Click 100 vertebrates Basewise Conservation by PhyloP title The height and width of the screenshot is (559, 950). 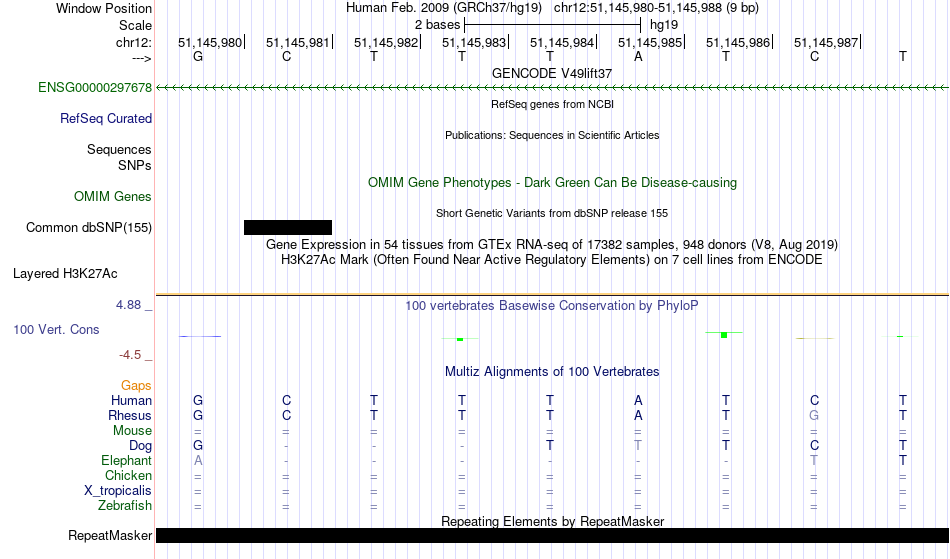552,305
